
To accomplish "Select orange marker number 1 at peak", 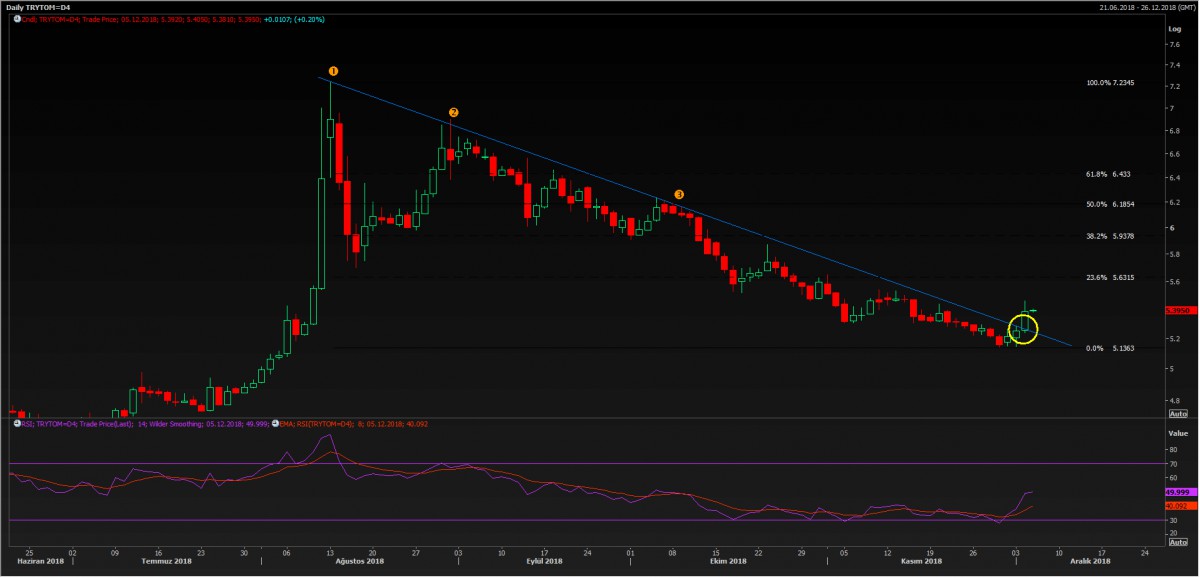I will [333, 71].
